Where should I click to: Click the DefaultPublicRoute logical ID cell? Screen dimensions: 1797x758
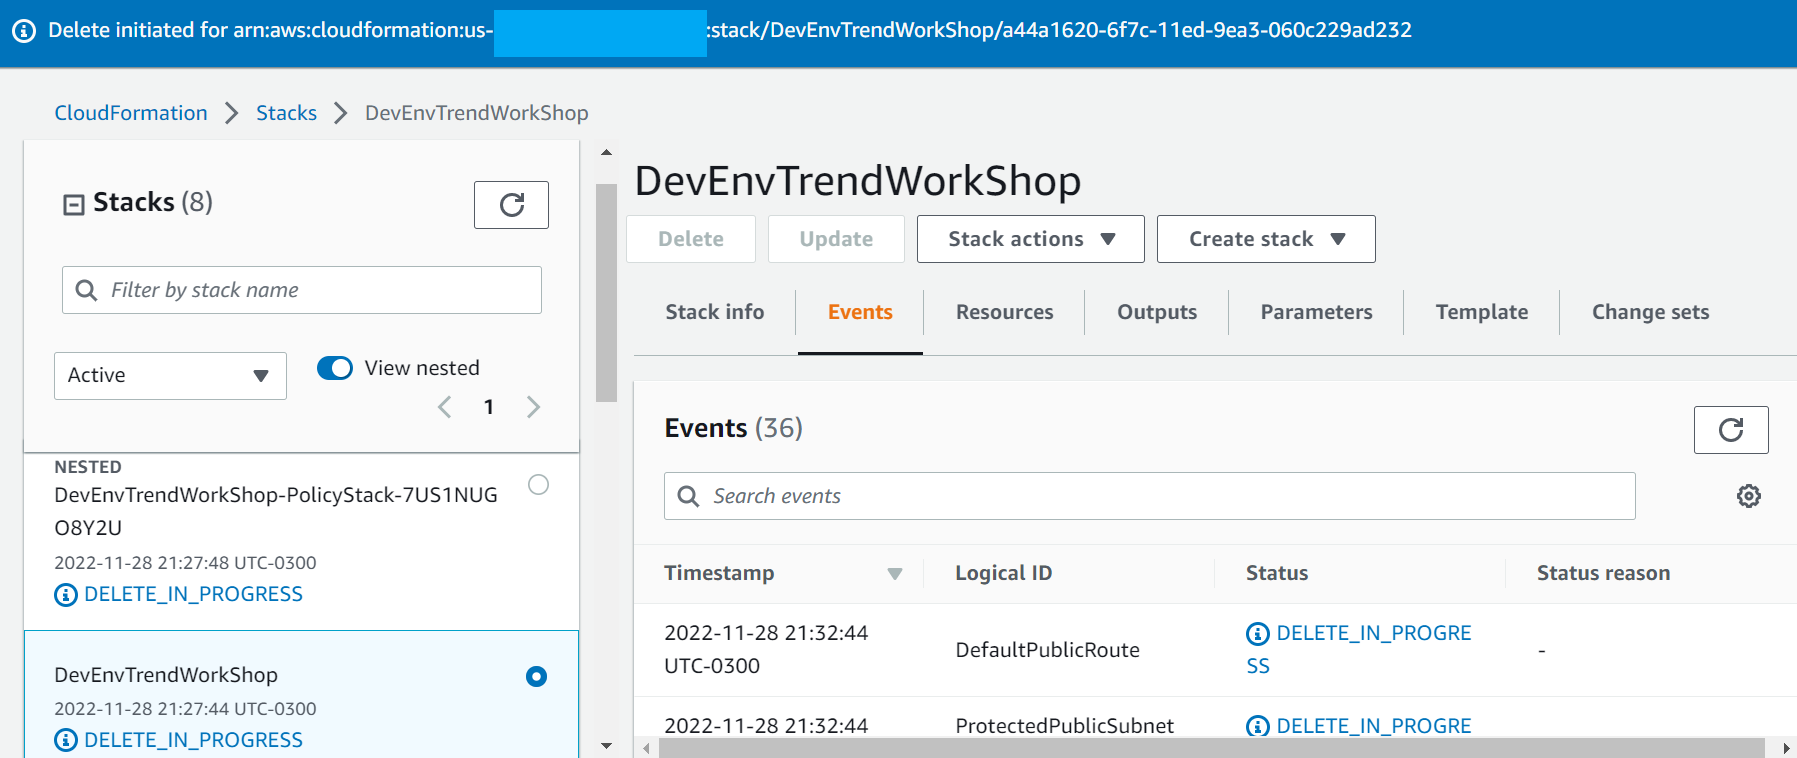coord(1047,650)
